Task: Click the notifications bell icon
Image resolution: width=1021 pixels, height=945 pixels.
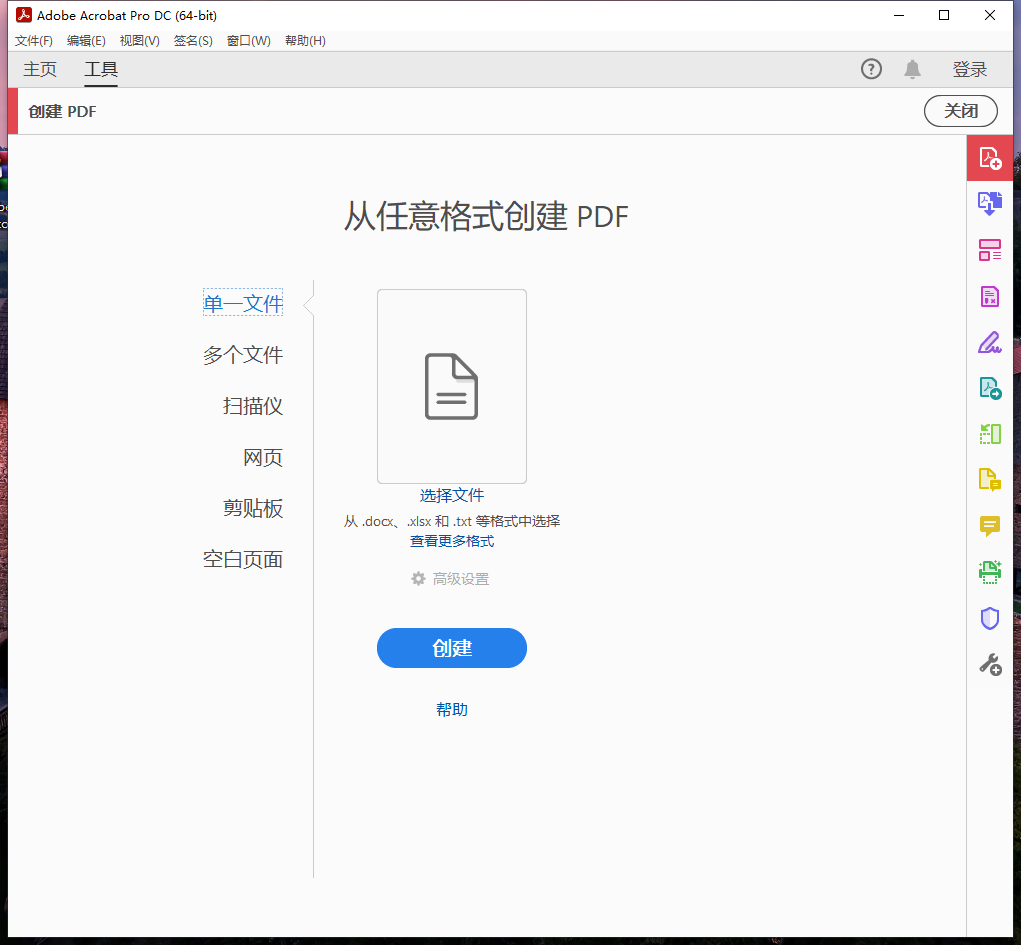Action: 912,69
